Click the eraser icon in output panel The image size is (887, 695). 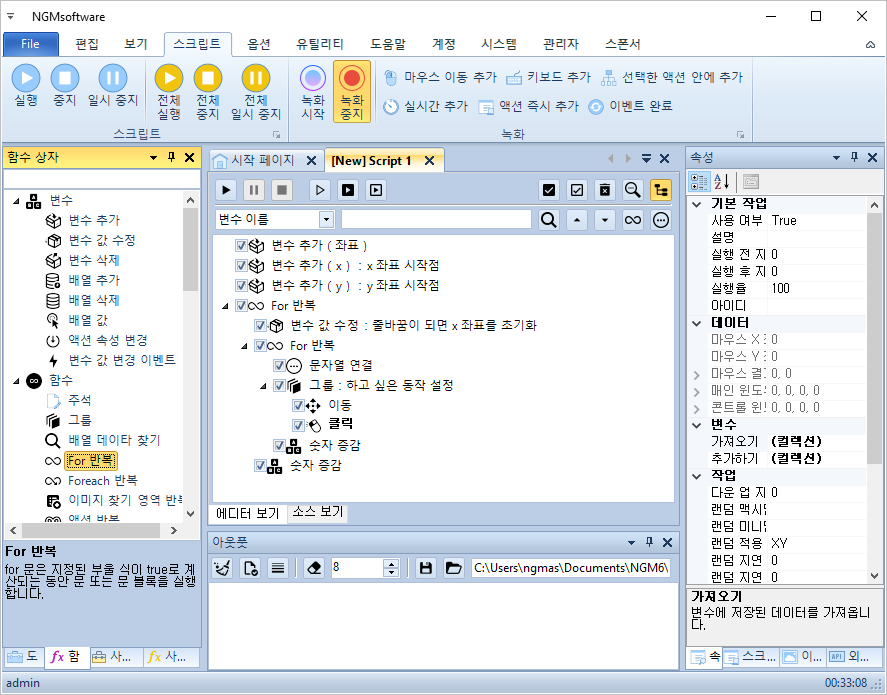click(314, 568)
